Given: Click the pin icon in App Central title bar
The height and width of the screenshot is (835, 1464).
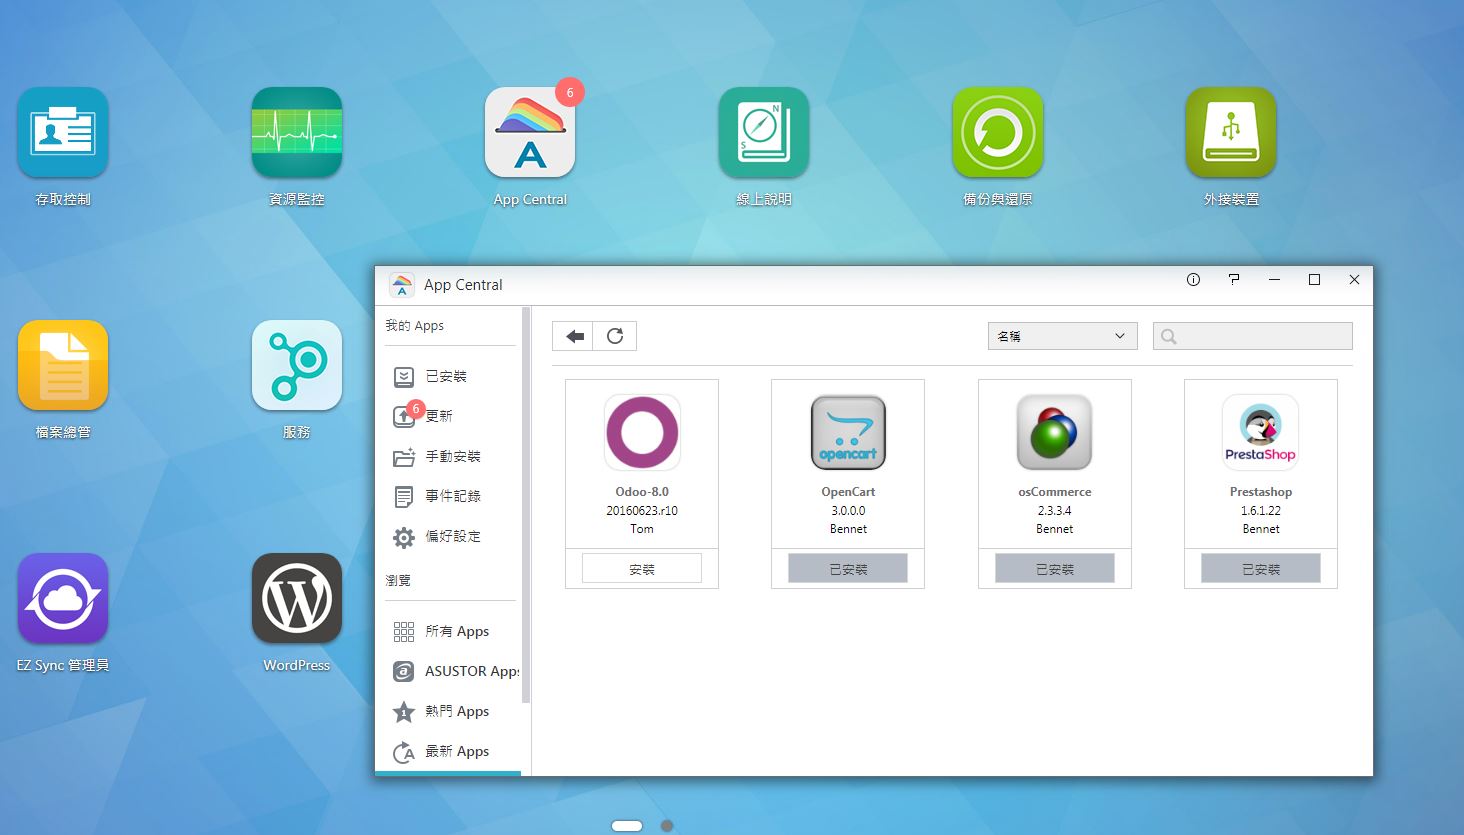Looking at the screenshot, I should tap(1234, 280).
